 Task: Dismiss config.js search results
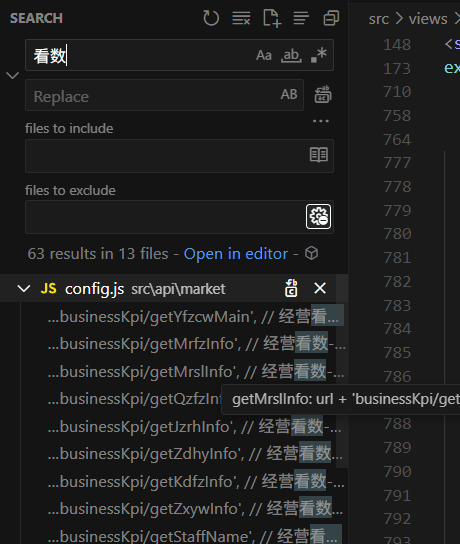coord(320,288)
